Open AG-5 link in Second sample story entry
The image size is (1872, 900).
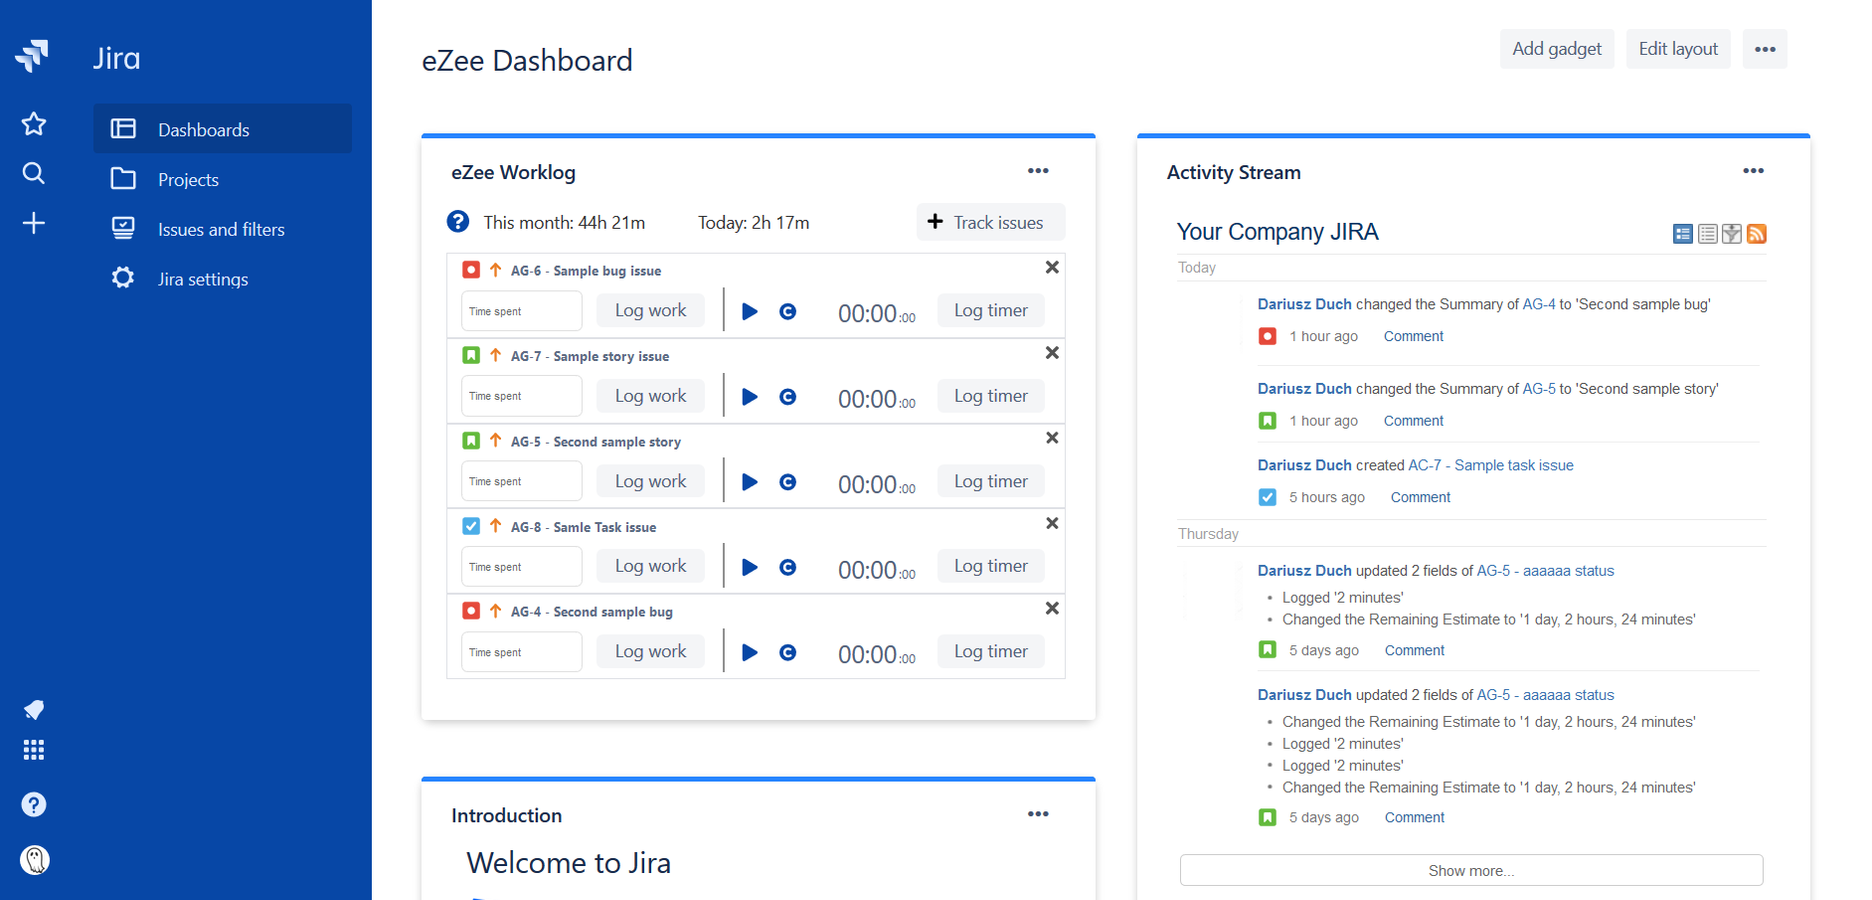pyautogui.click(x=1538, y=389)
